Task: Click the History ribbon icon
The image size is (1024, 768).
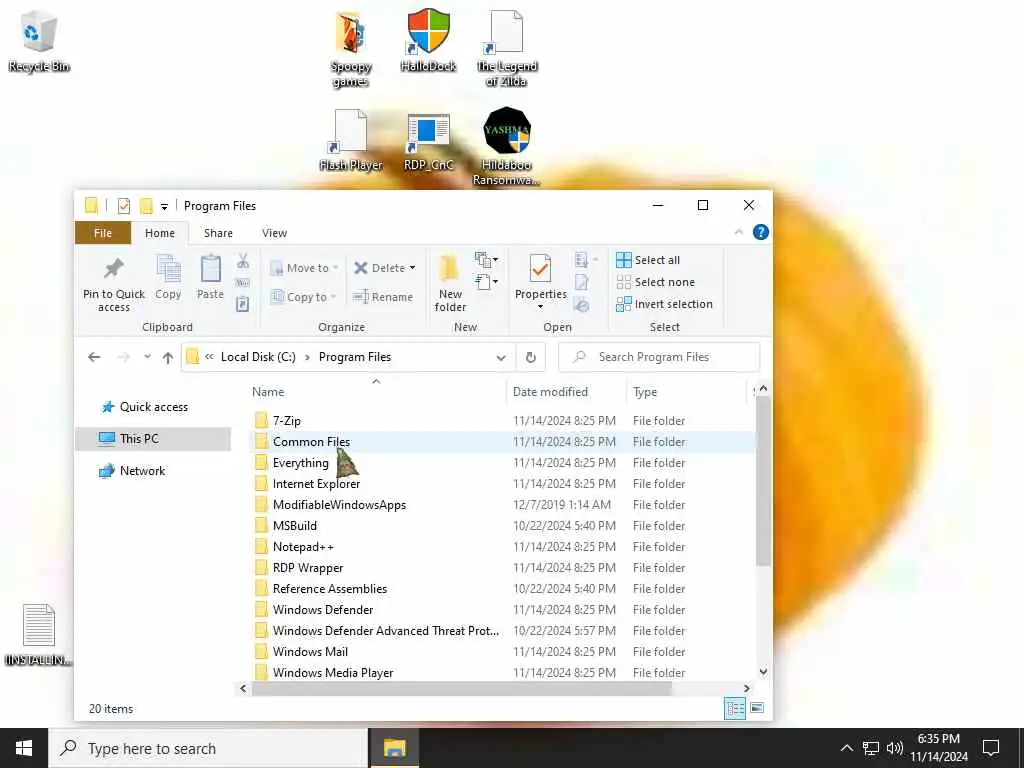Action: point(582,304)
